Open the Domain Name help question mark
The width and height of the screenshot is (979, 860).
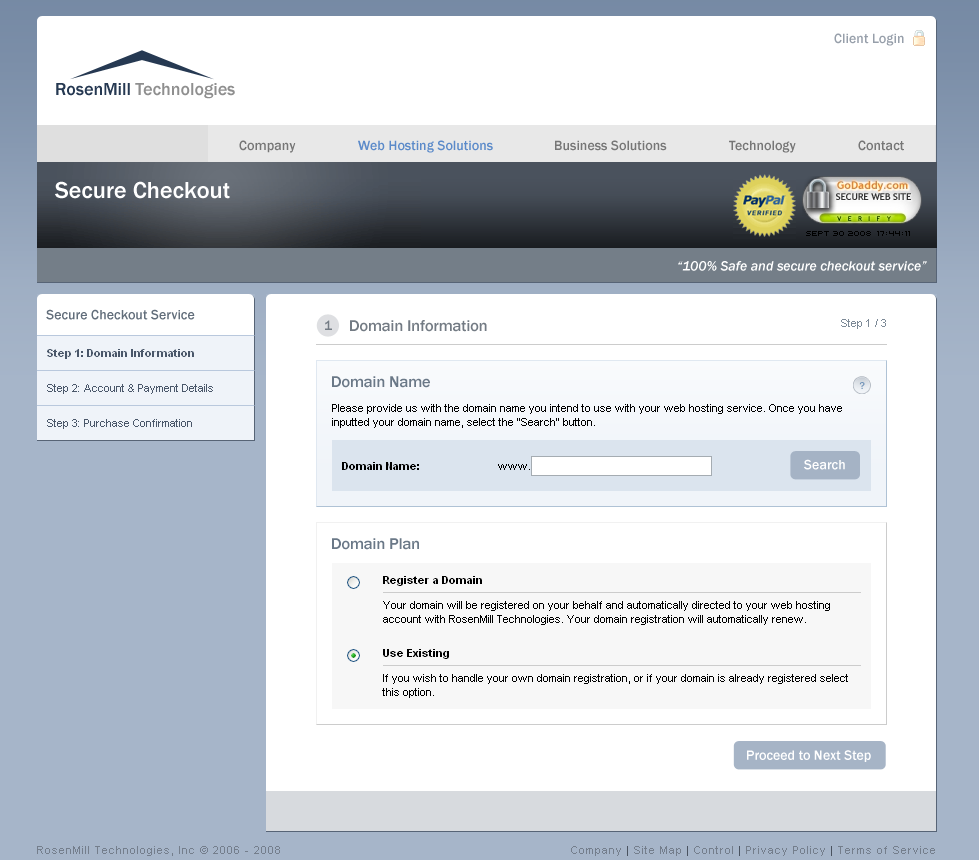point(862,385)
